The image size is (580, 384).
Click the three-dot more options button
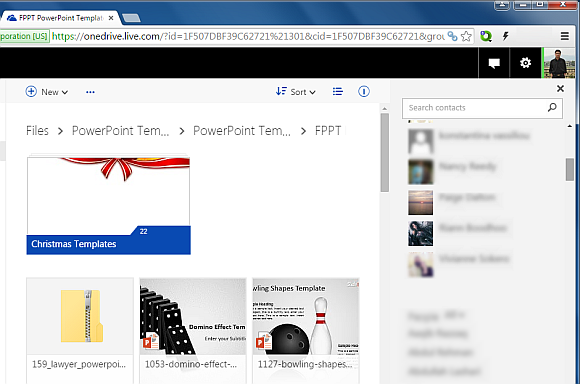(x=90, y=92)
